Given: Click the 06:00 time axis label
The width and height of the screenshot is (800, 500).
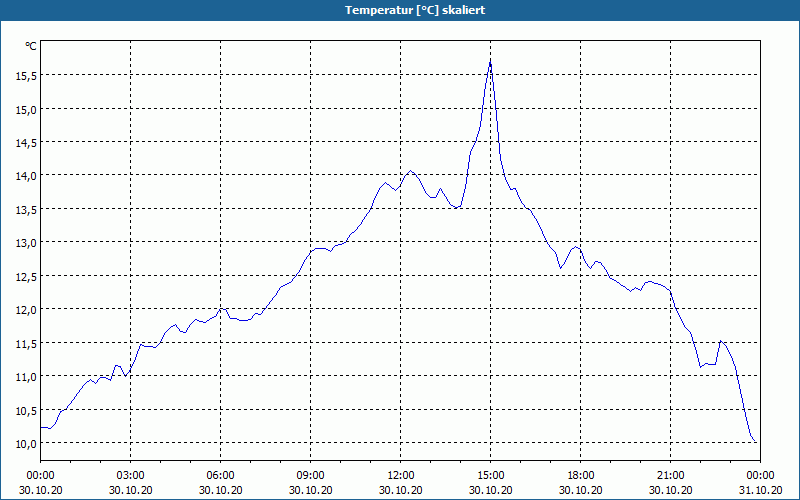Looking at the screenshot, I should tap(220, 476).
